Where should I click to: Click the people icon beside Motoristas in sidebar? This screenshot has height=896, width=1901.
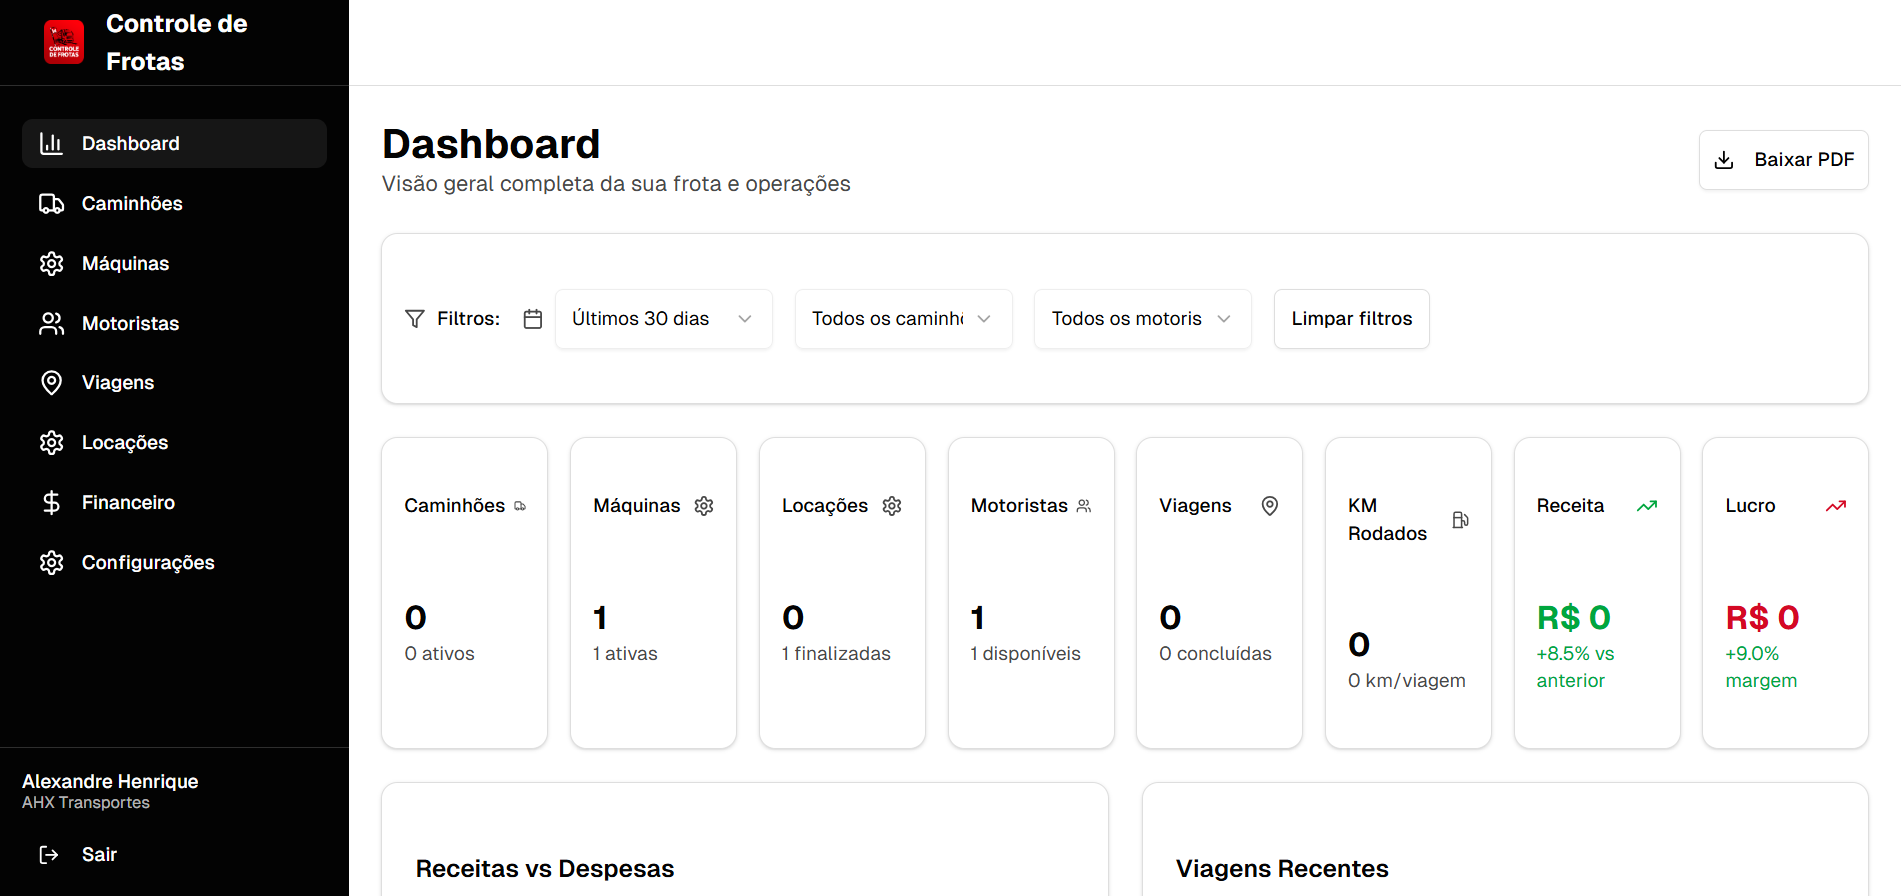(x=51, y=324)
